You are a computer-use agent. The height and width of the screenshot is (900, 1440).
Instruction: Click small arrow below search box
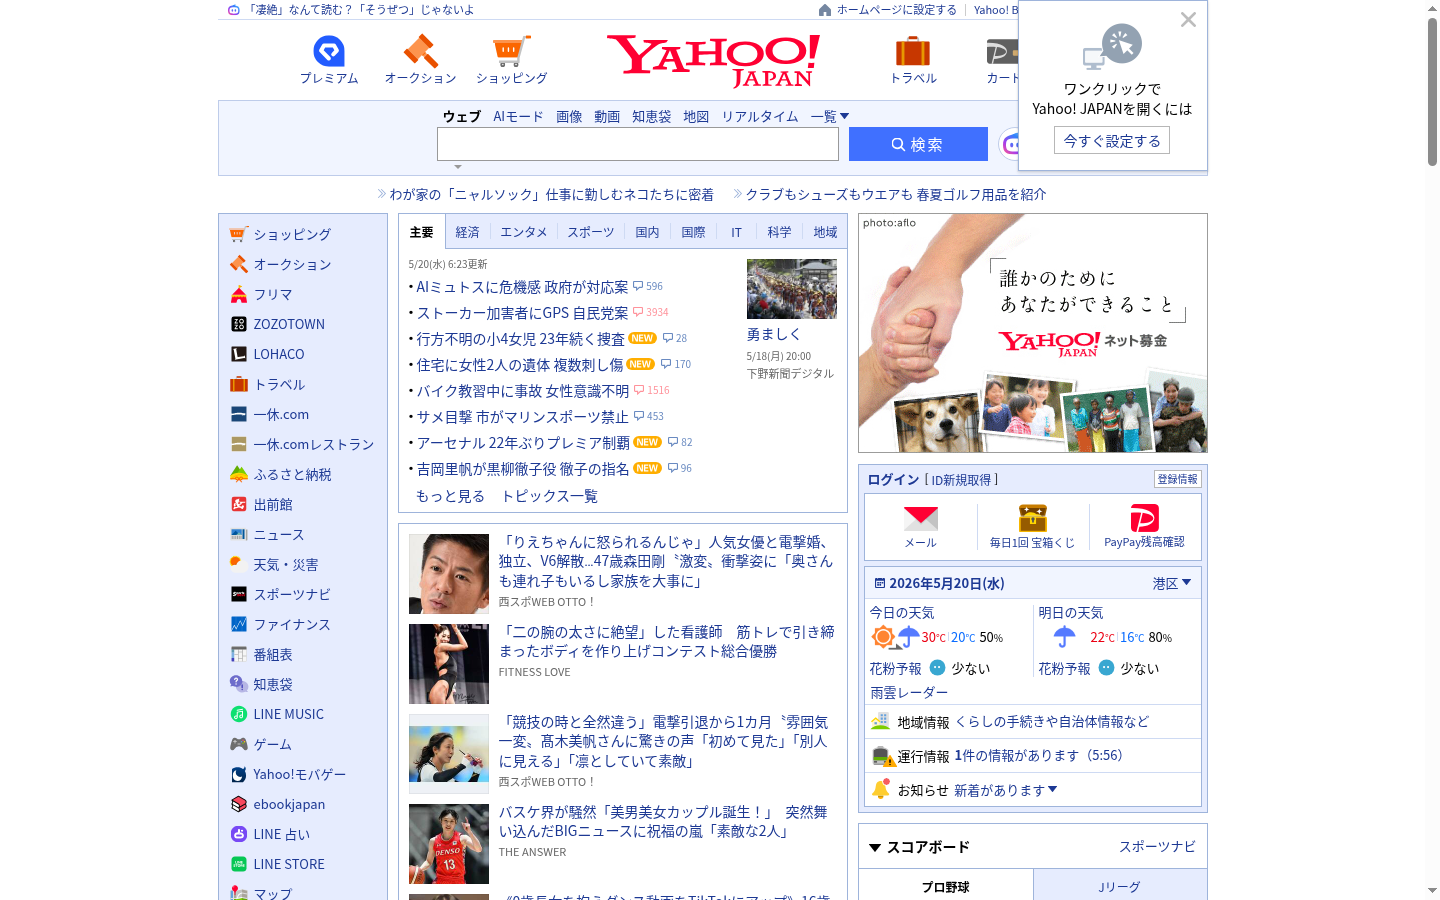pyautogui.click(x=458, y=167)
